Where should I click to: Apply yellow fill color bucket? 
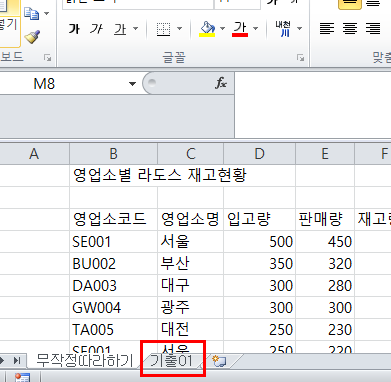point(207,29)
